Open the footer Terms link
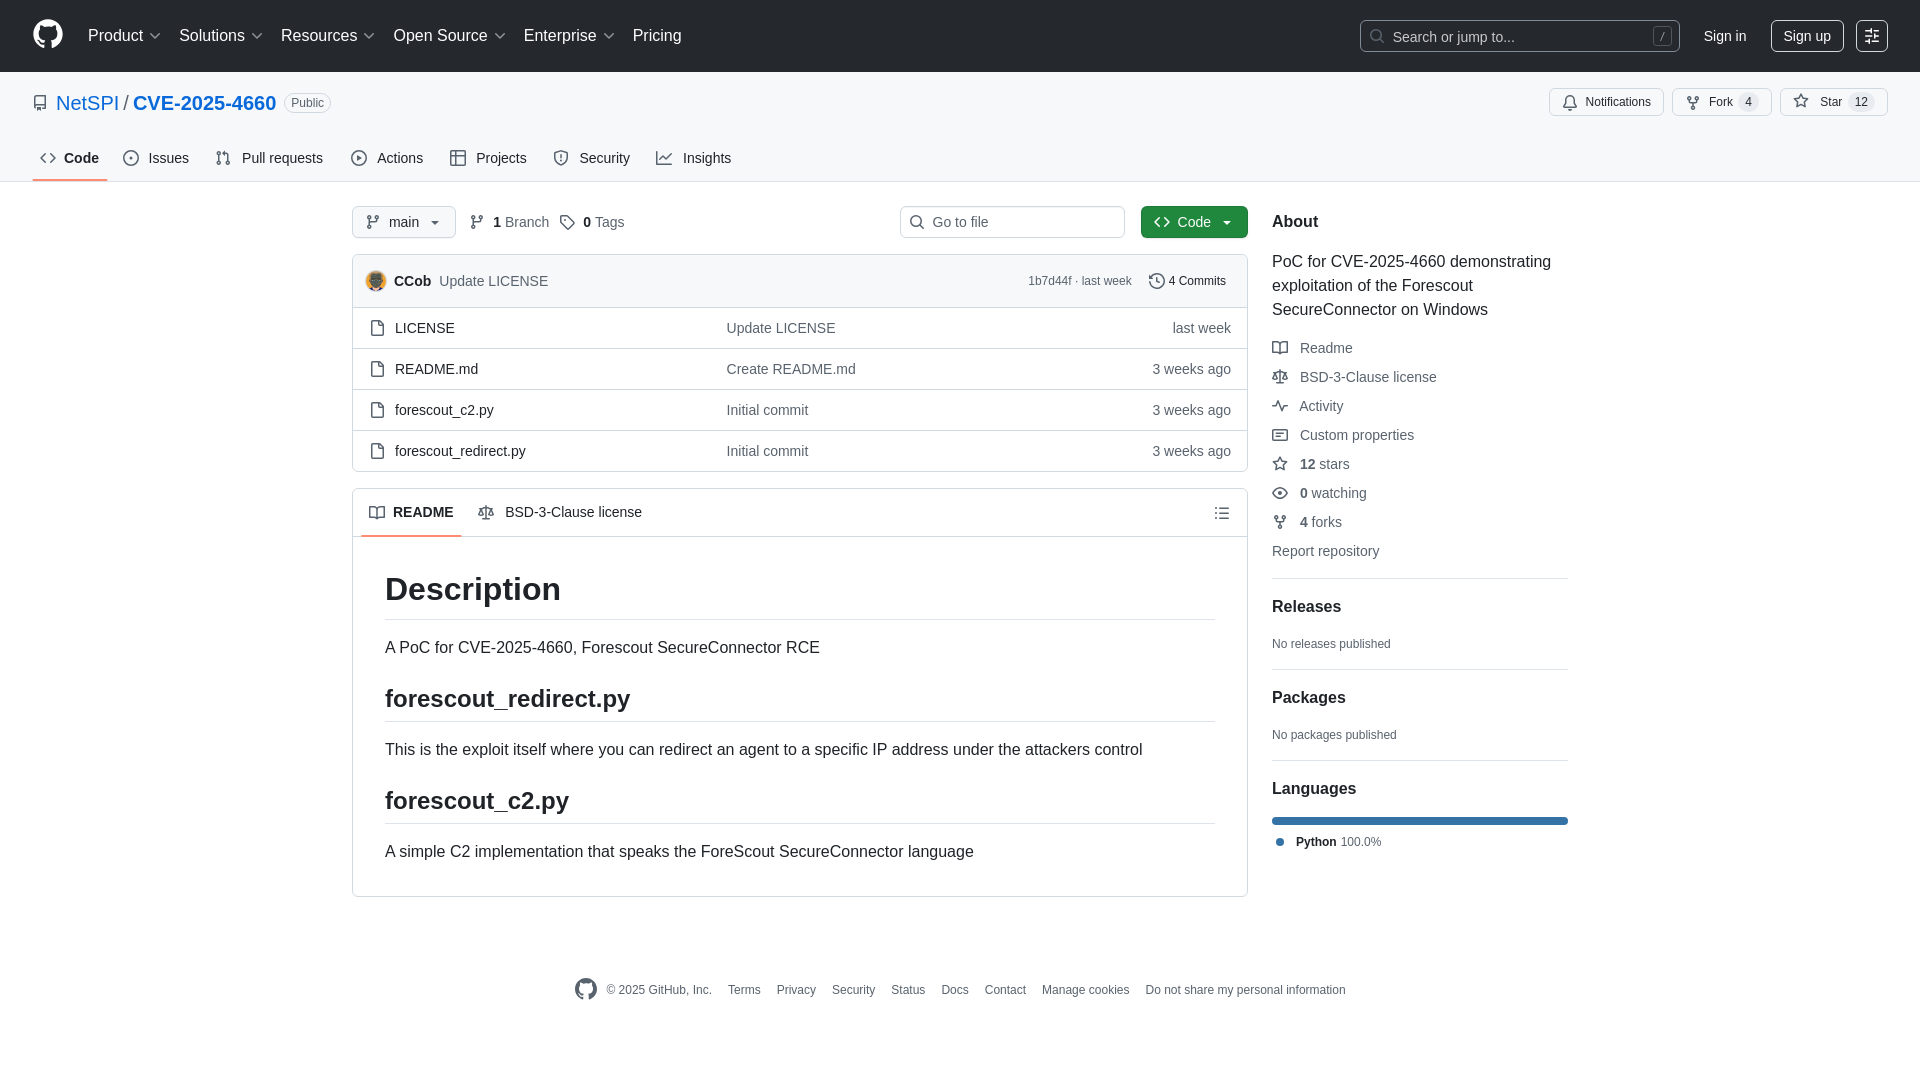 click(x=744, y=990)
